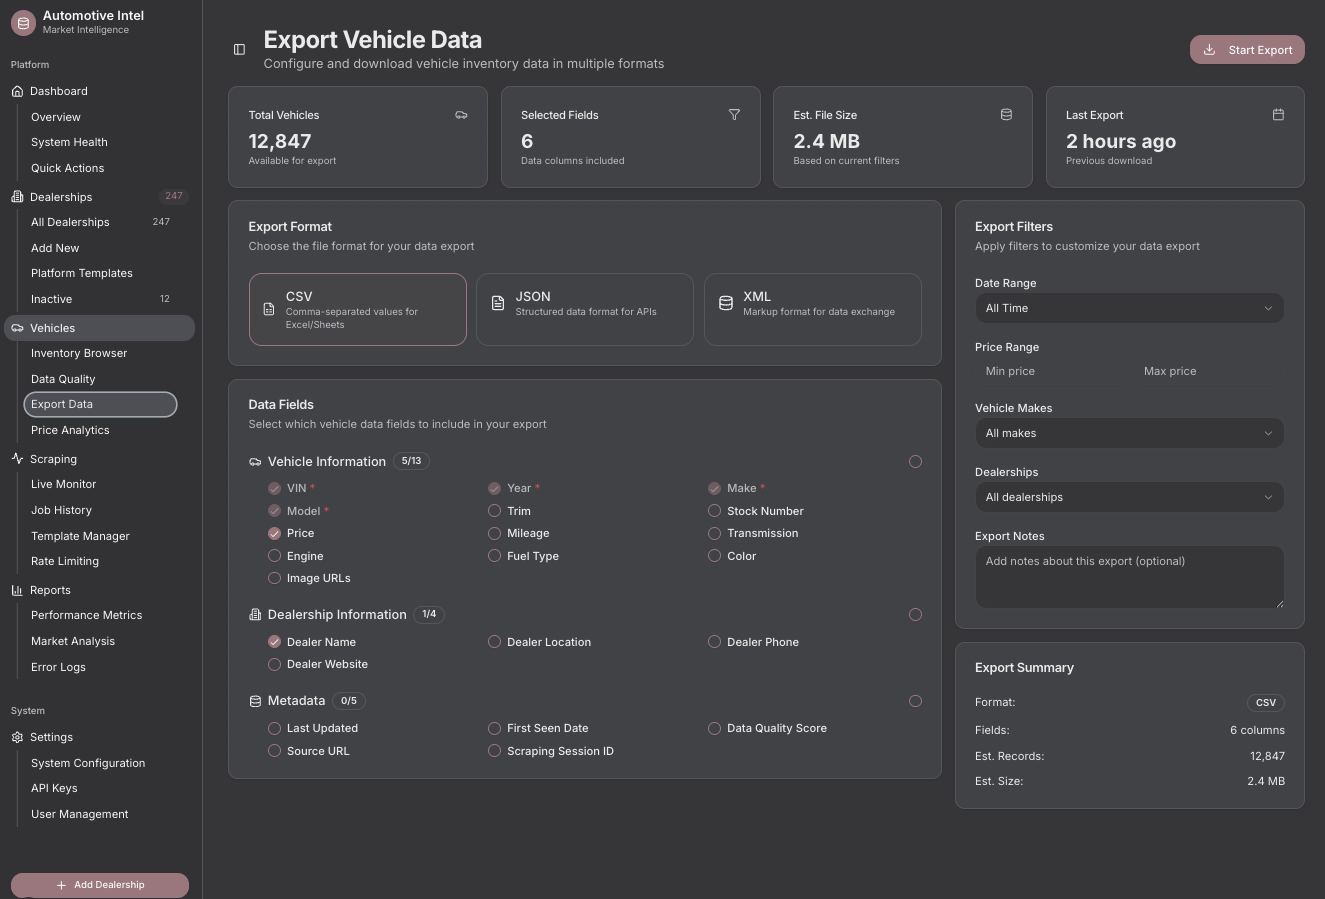Click the Vehicles car icon in sidebar
The height and width of the screenshot is (899, 1325).
[x=17, y=328]
